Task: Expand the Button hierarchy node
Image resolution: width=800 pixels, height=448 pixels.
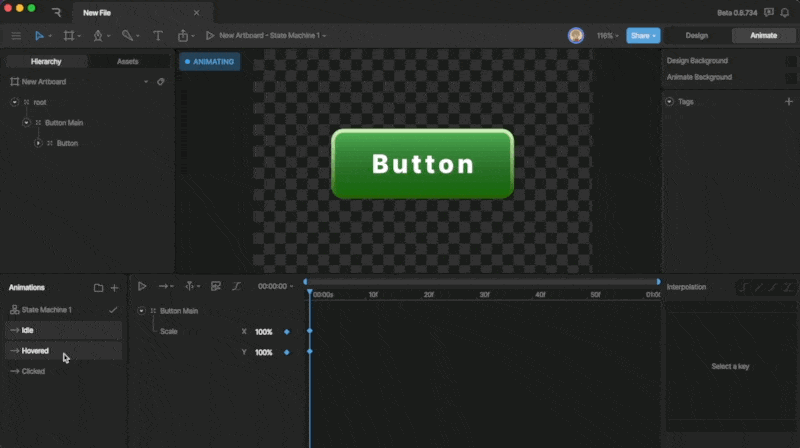Action: pyautogui.click(x=38, y=143)
